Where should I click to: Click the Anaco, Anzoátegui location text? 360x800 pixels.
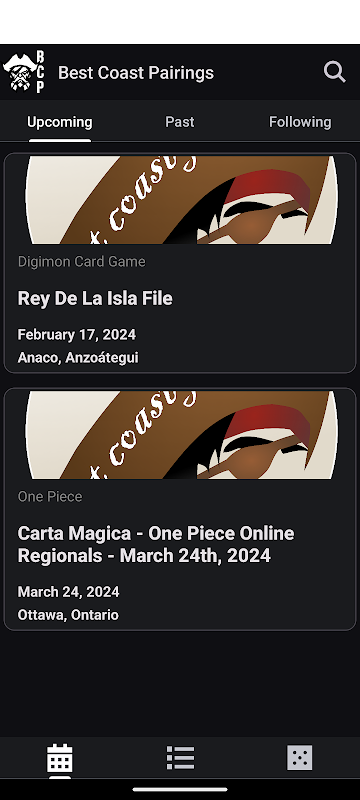tap(78, 357)
